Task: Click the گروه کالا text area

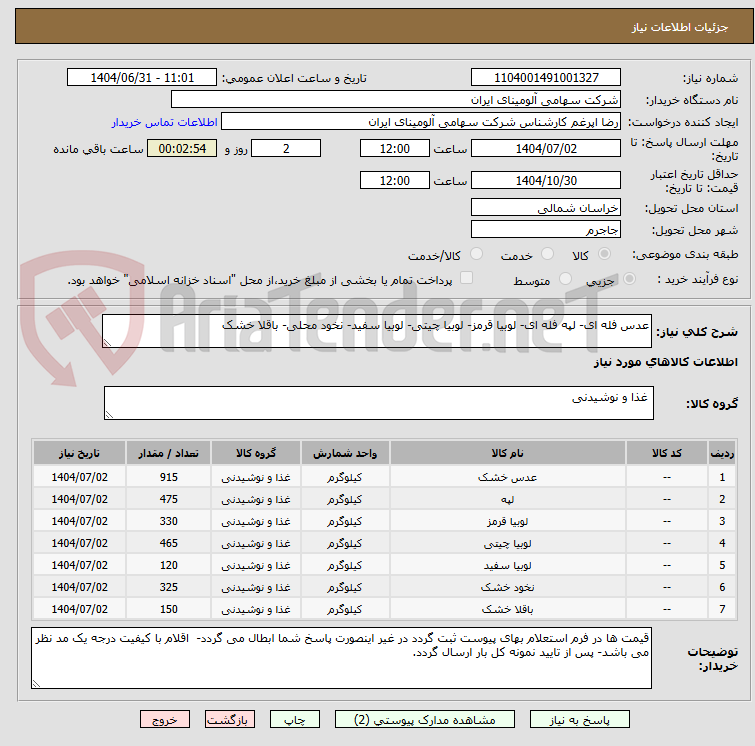Action: pos(378,403)
